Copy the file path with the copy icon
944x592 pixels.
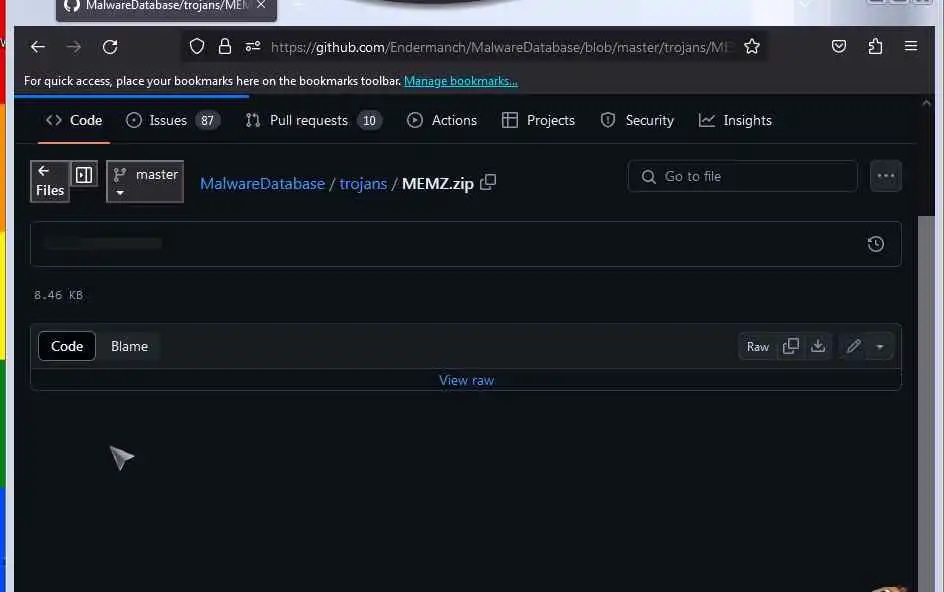click(x=488, y=182)
